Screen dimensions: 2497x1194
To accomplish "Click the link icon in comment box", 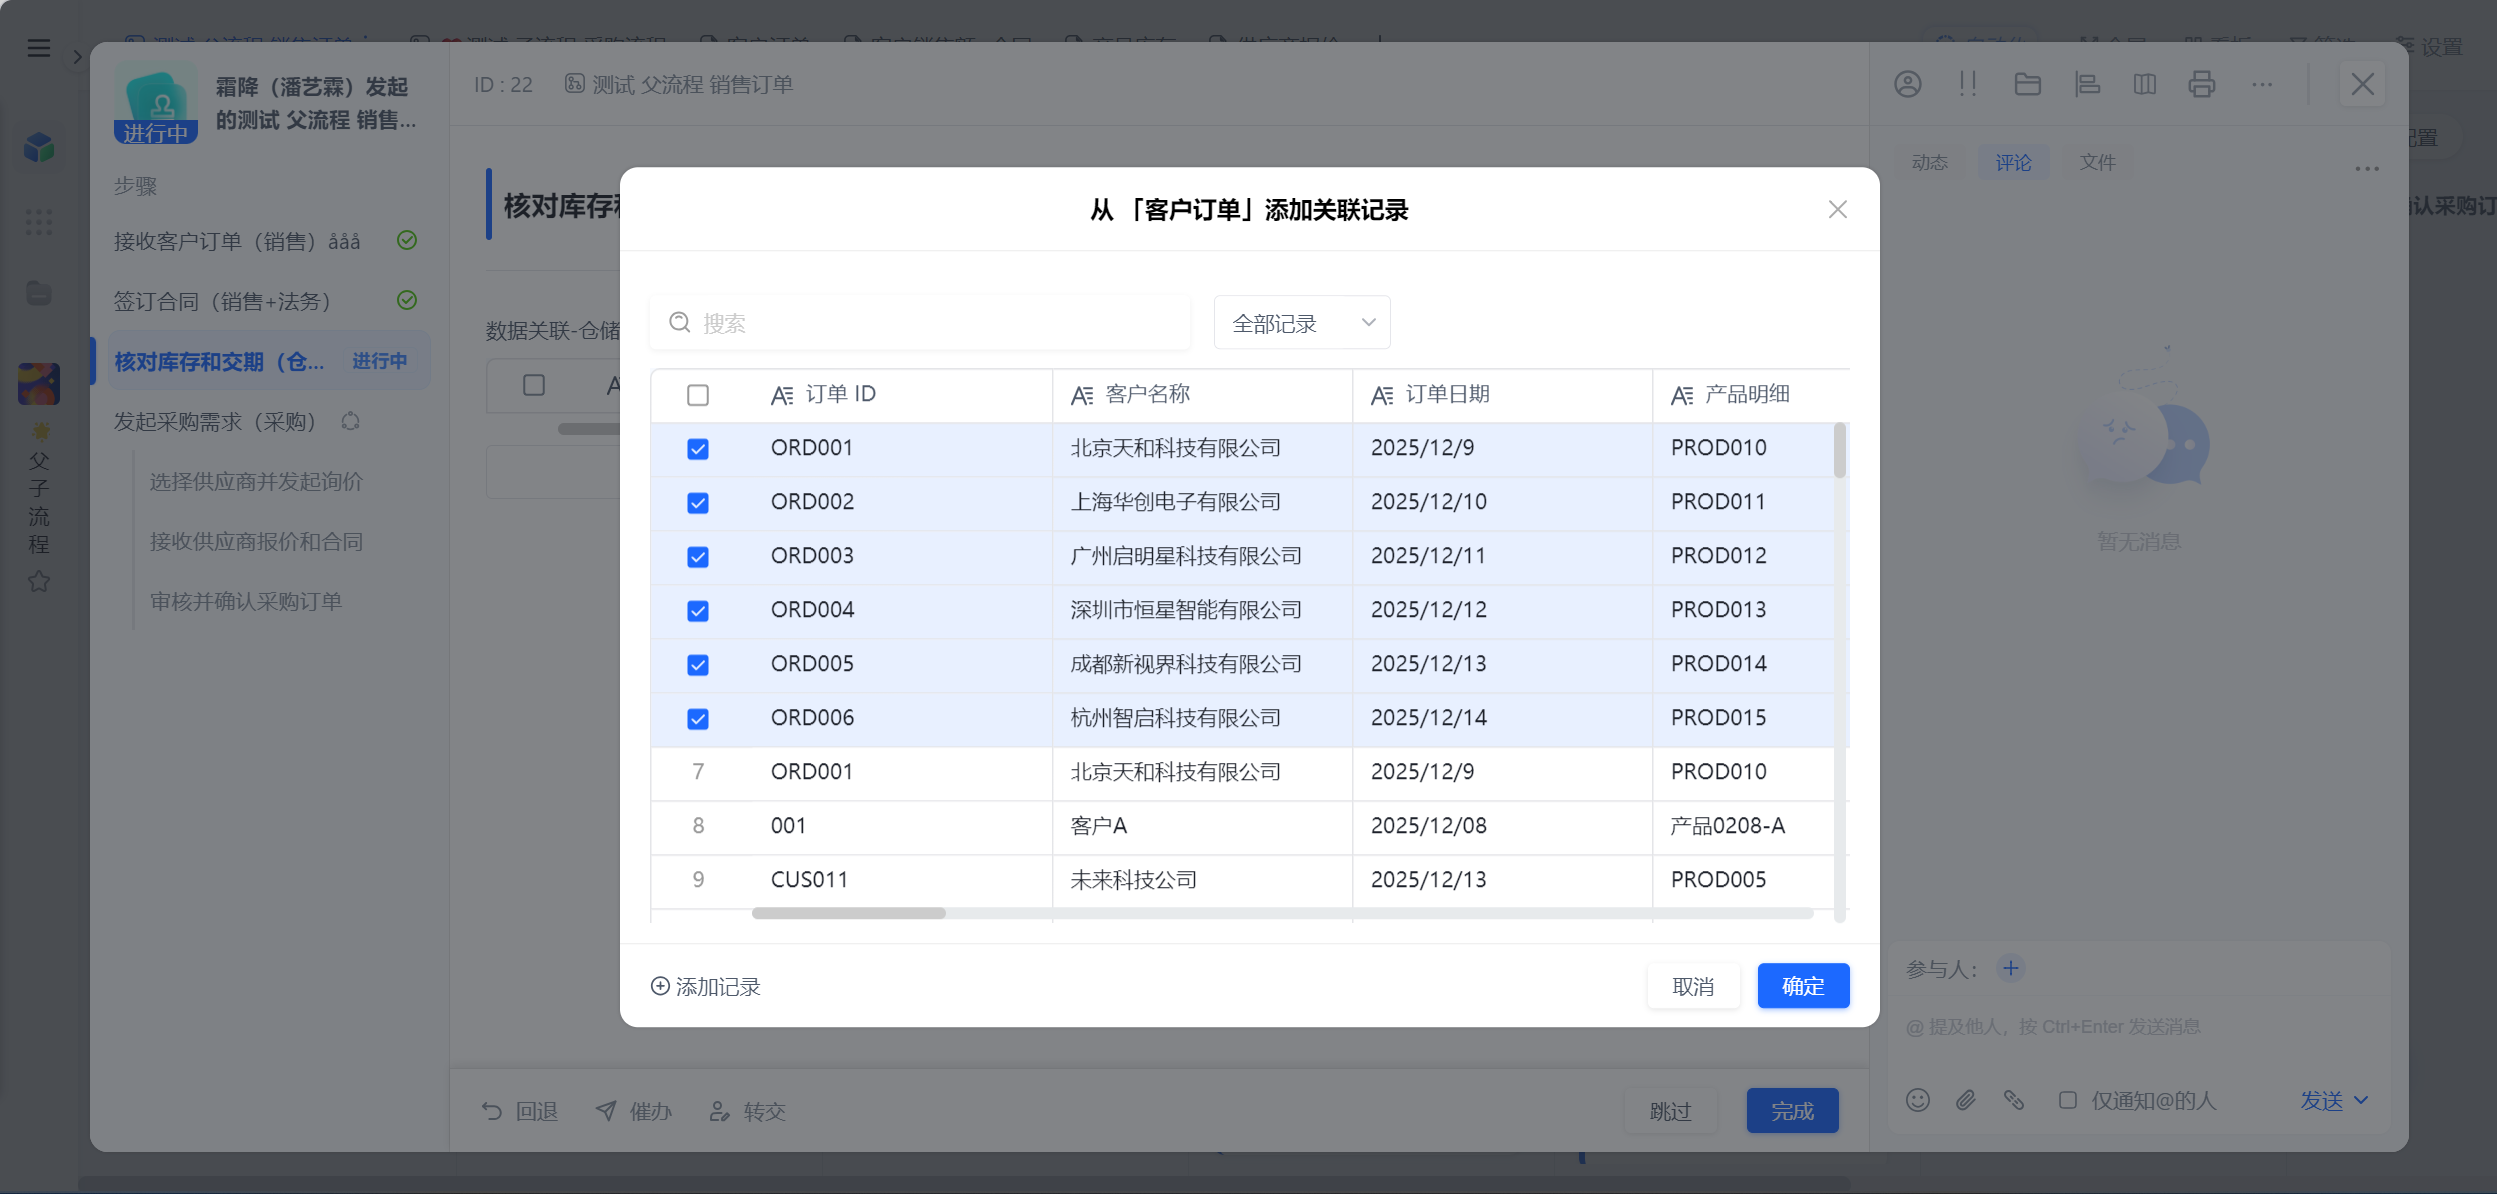I will (x=2014, y=1100).
